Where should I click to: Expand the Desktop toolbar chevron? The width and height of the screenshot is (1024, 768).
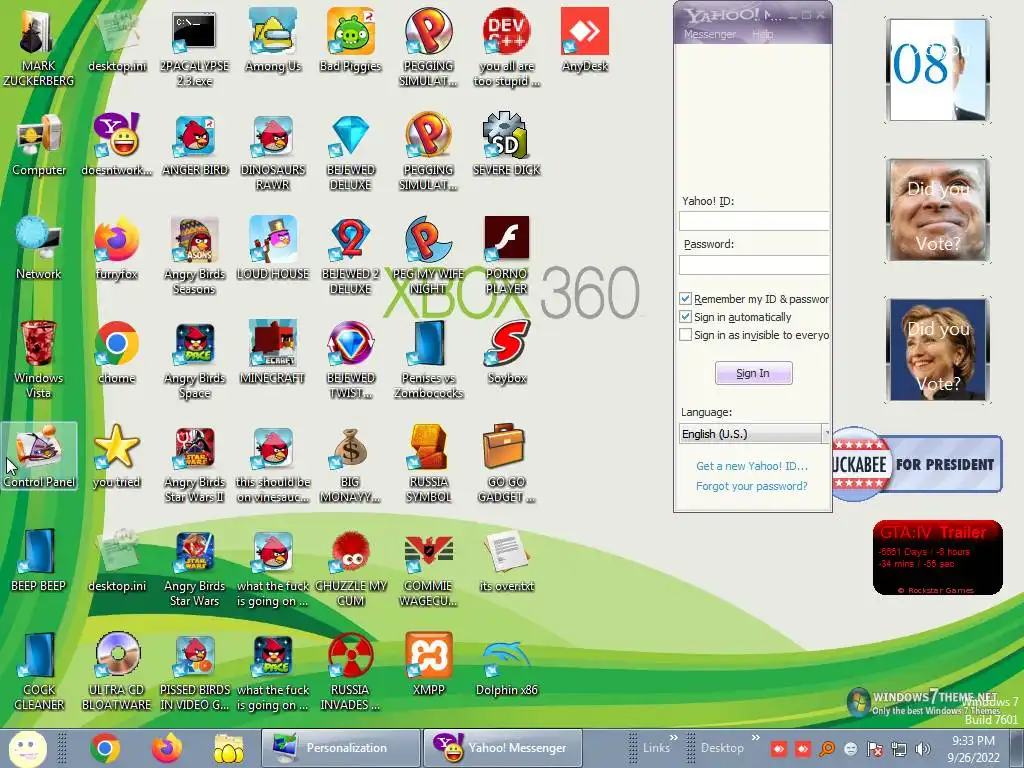(756, 738)
